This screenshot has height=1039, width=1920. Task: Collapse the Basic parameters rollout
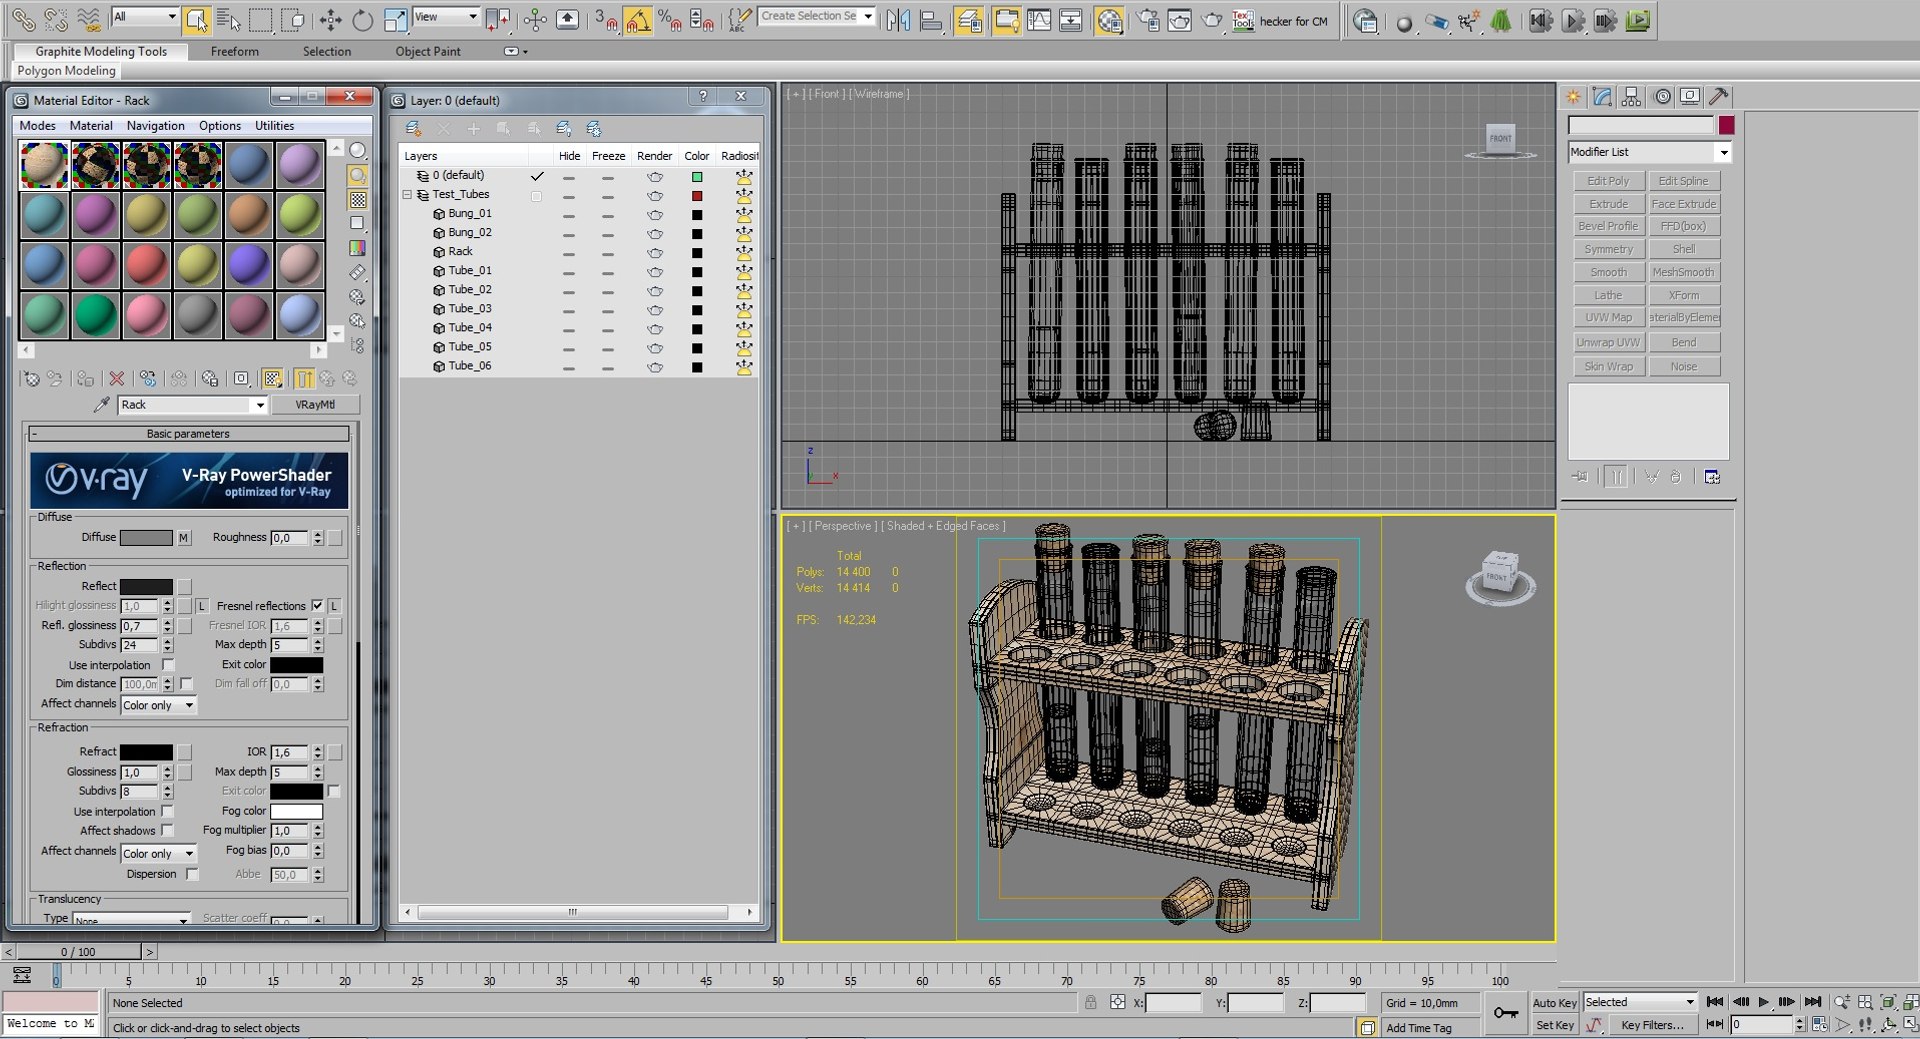[188, 434]
